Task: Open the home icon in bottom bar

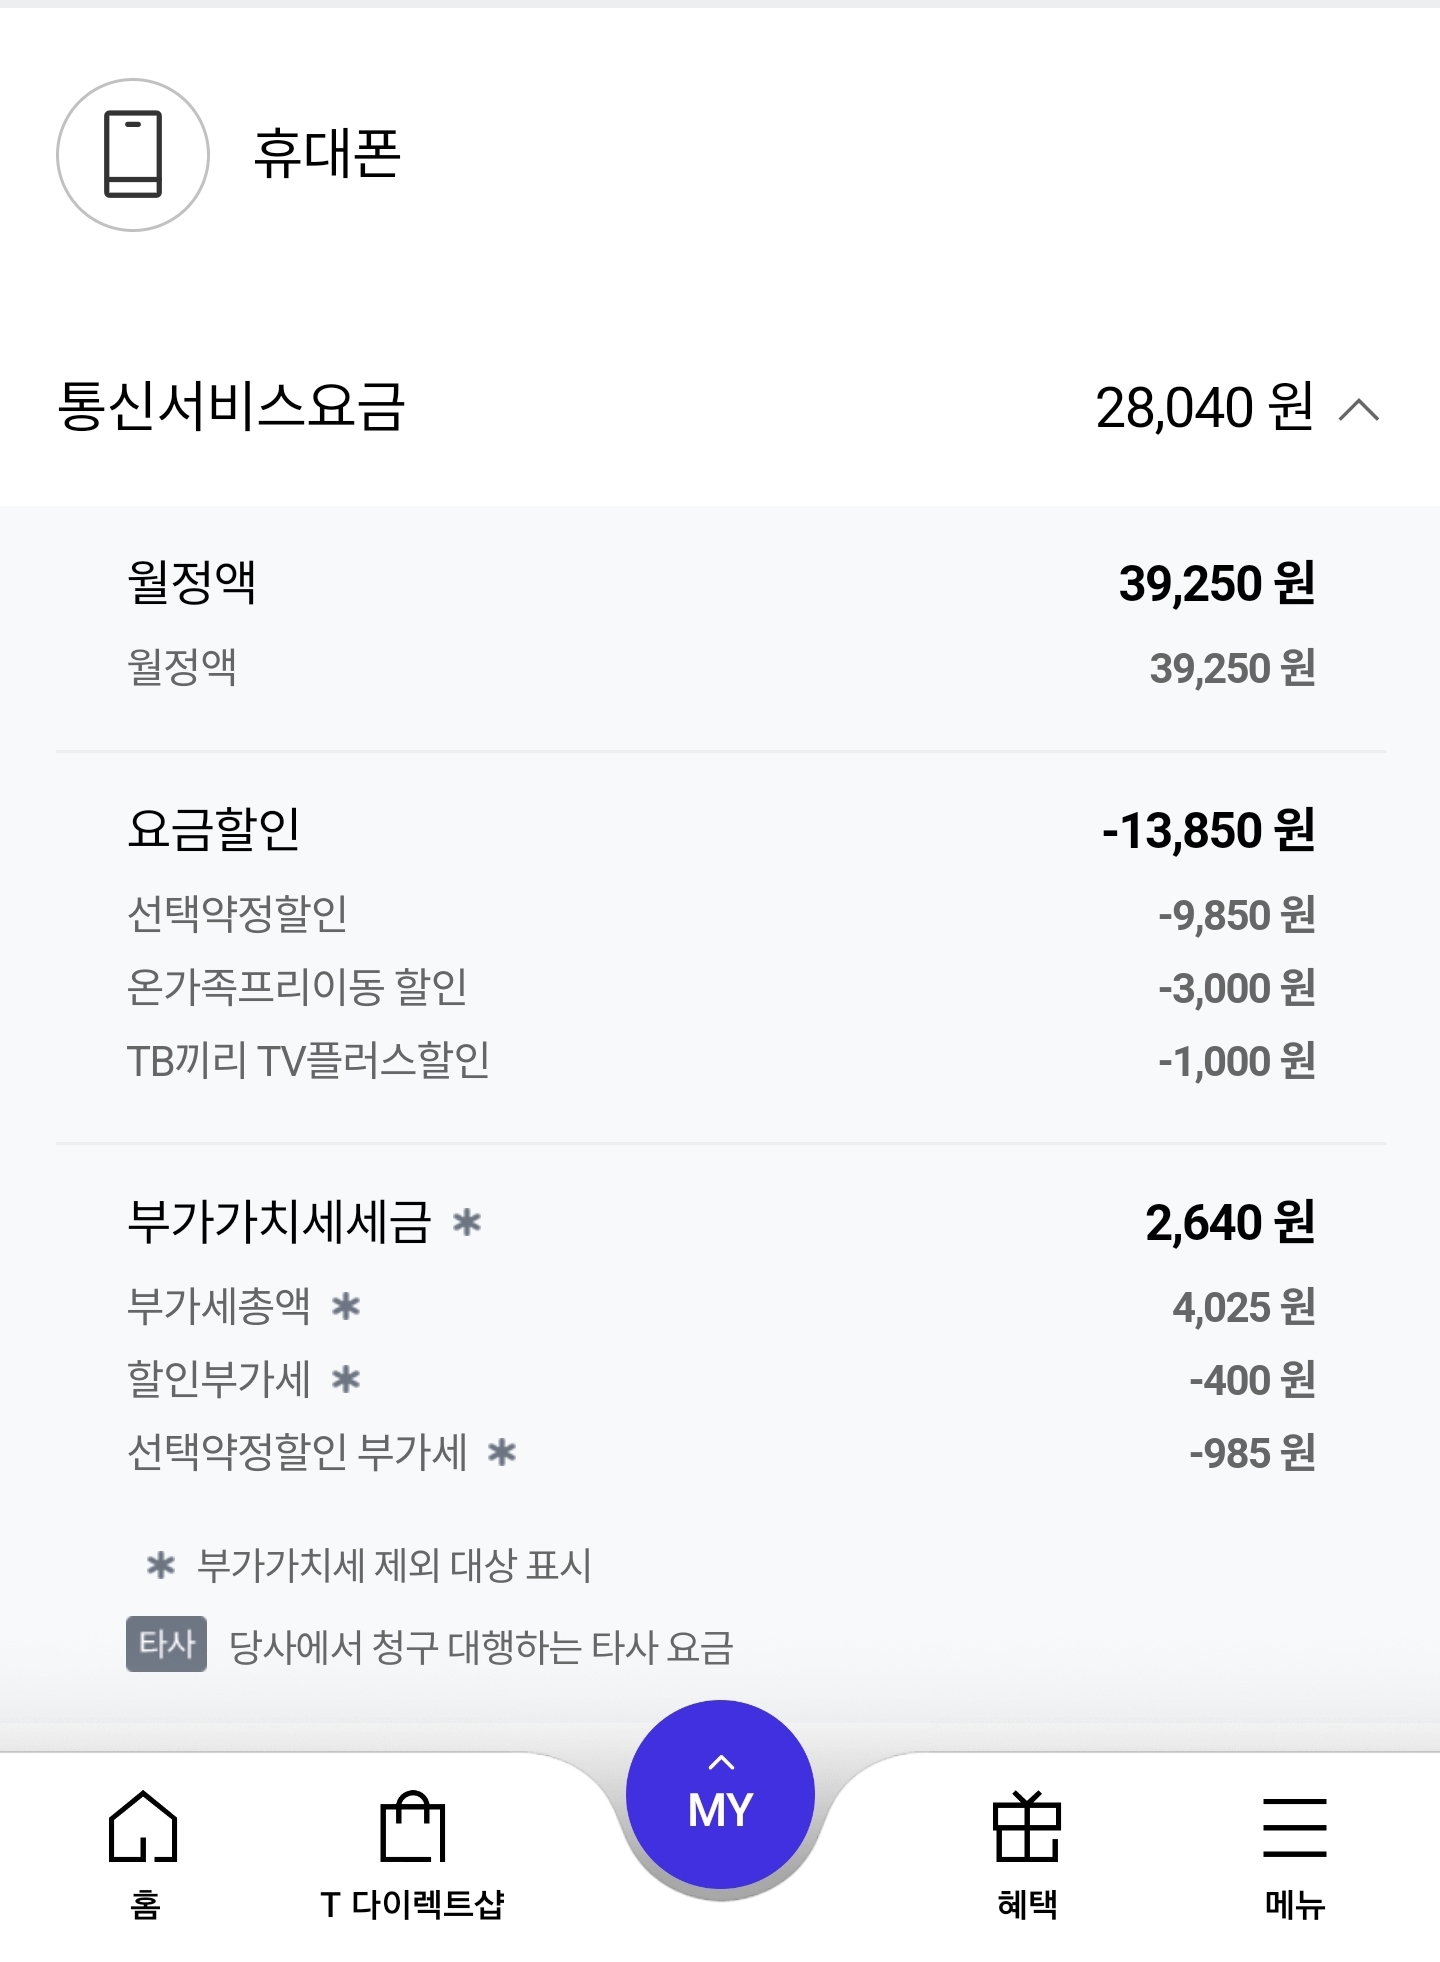Action: coord(143,1826)
